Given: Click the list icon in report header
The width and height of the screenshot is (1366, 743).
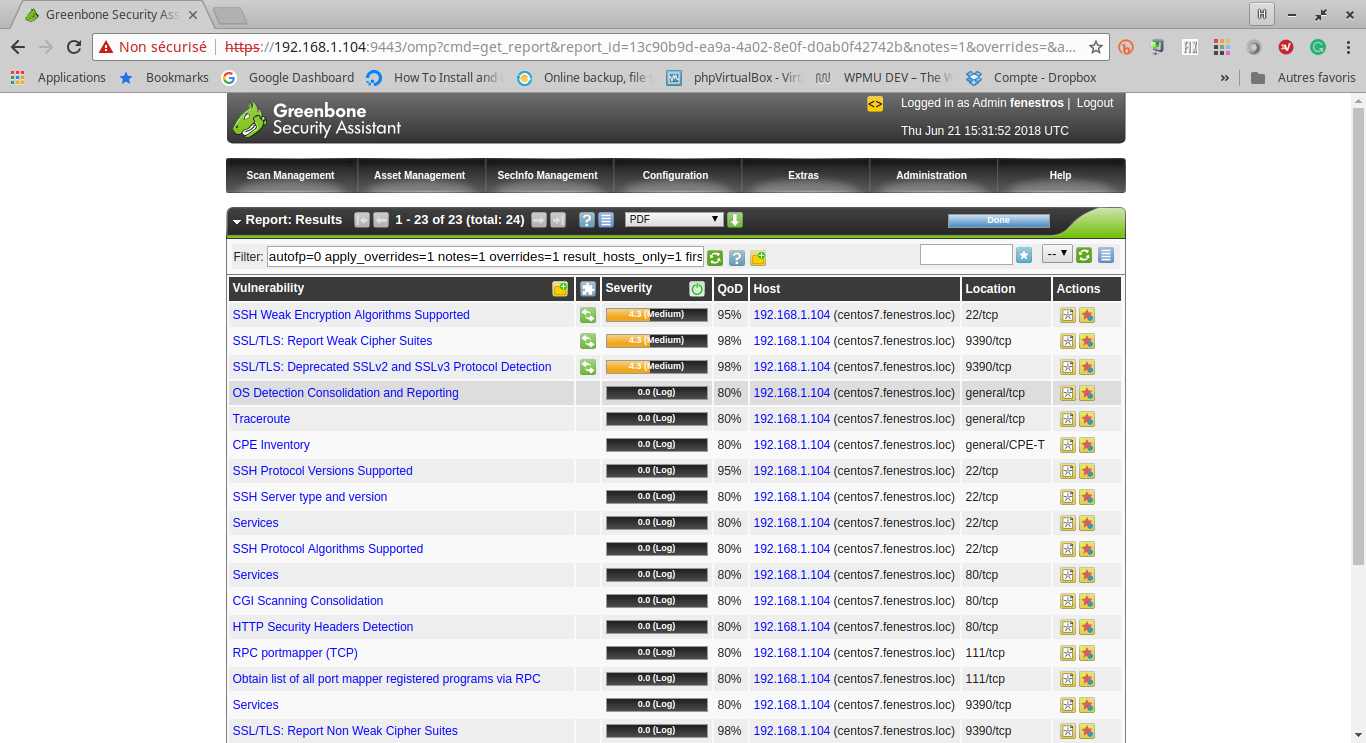Looking at the screenshot, I should tap(606, 220).
